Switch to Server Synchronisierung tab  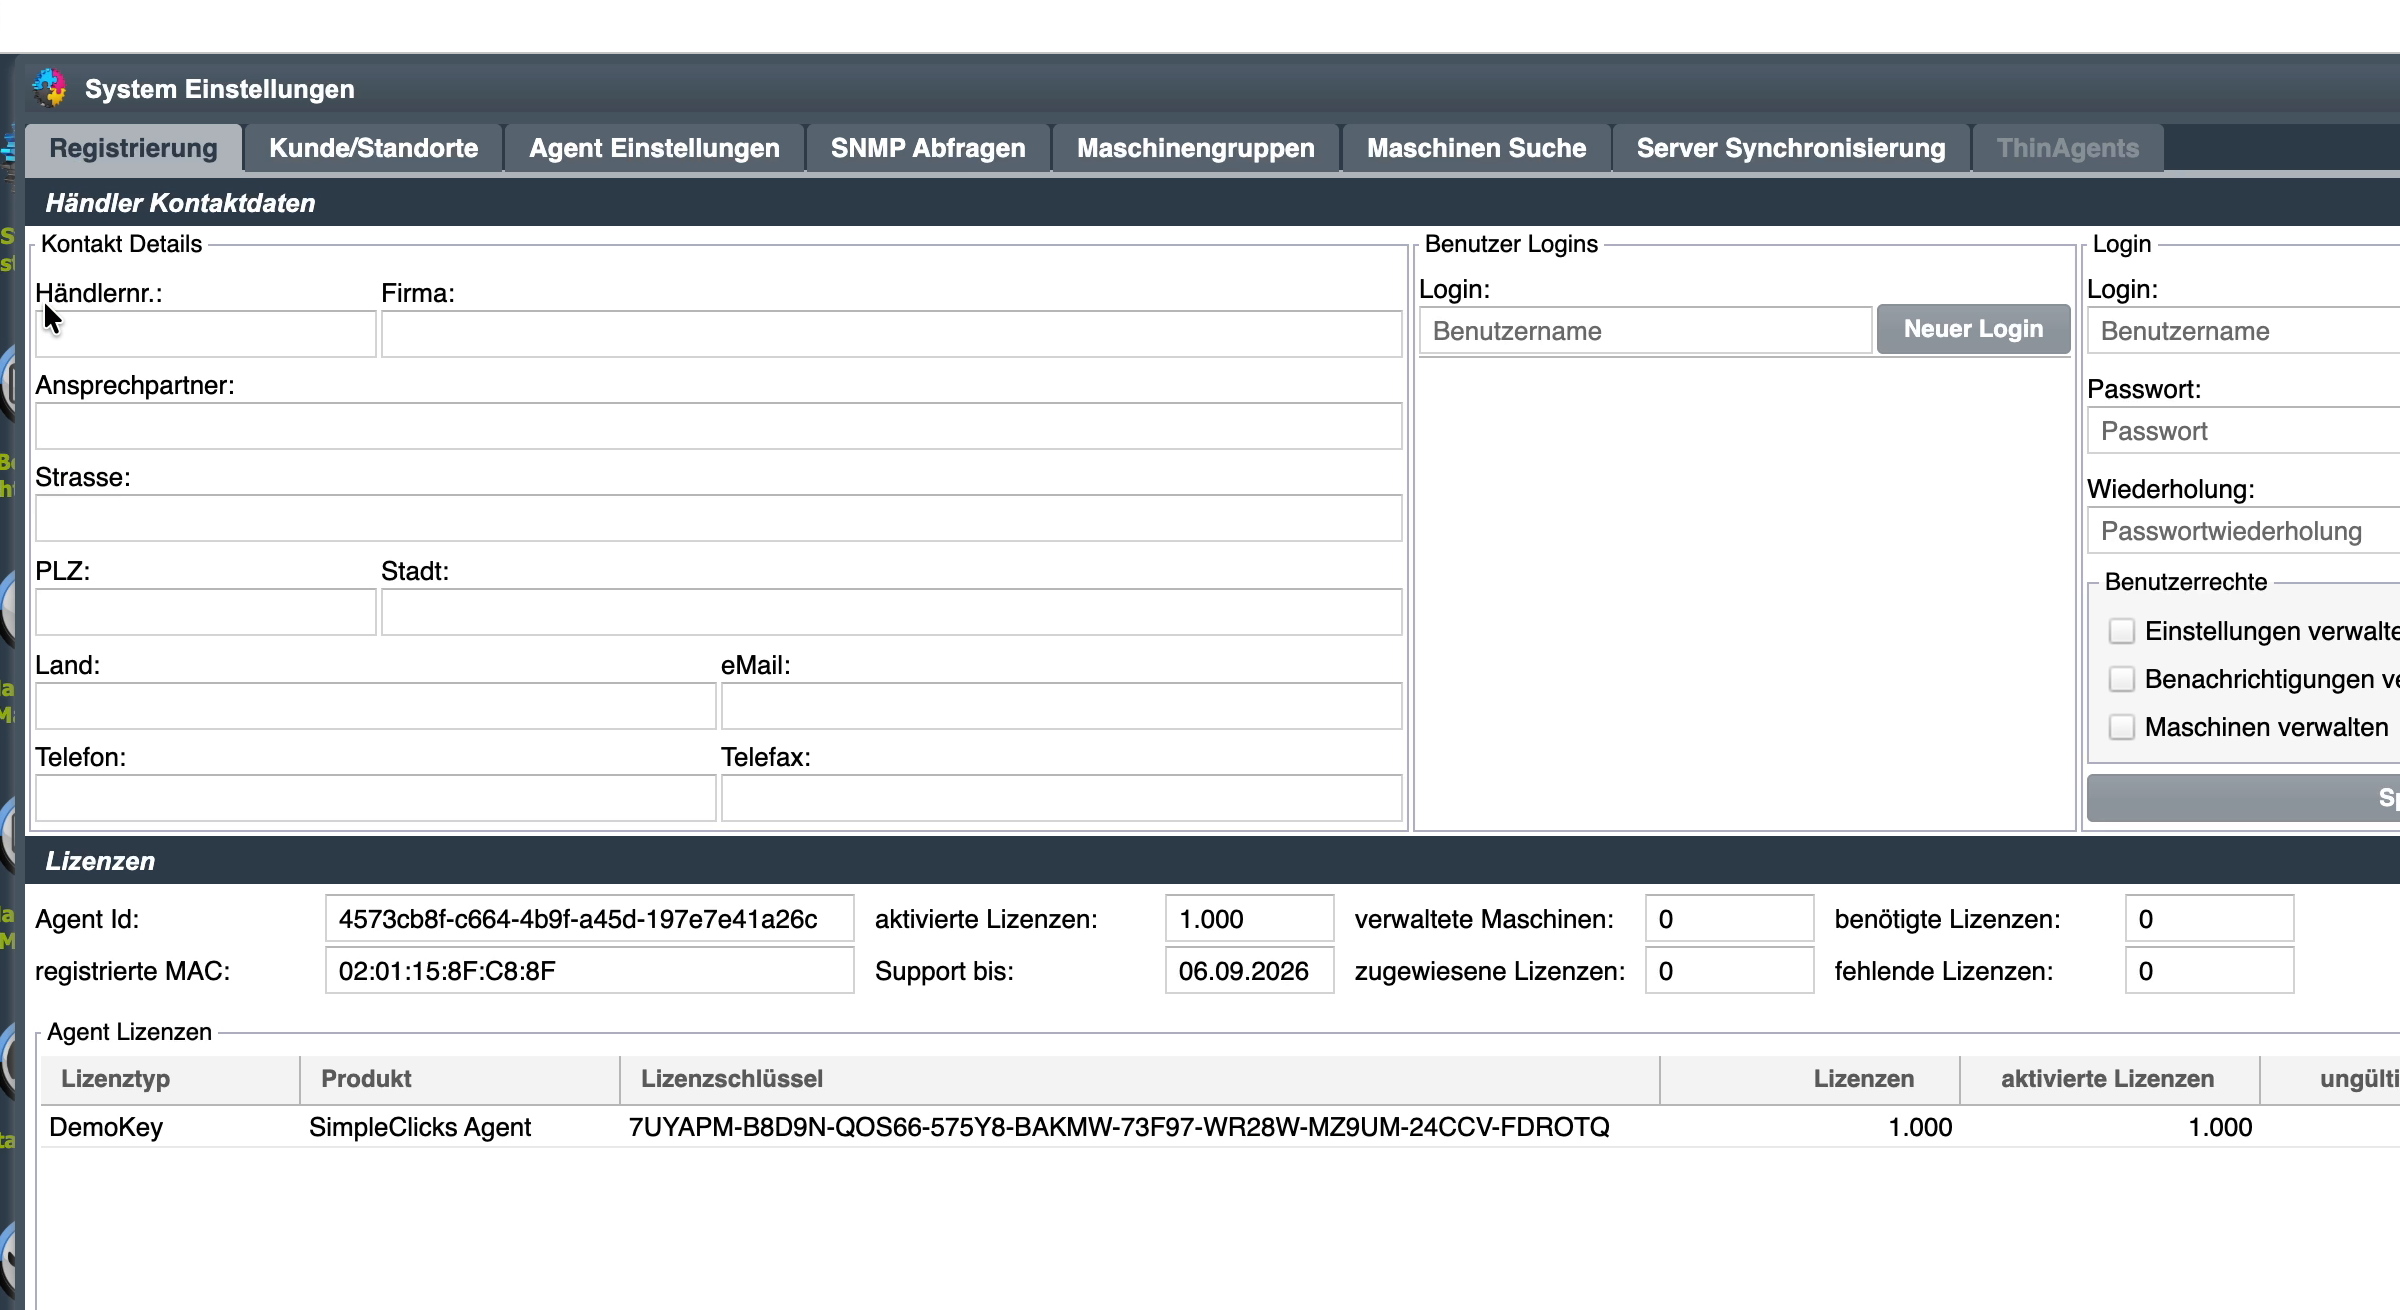1791,148
